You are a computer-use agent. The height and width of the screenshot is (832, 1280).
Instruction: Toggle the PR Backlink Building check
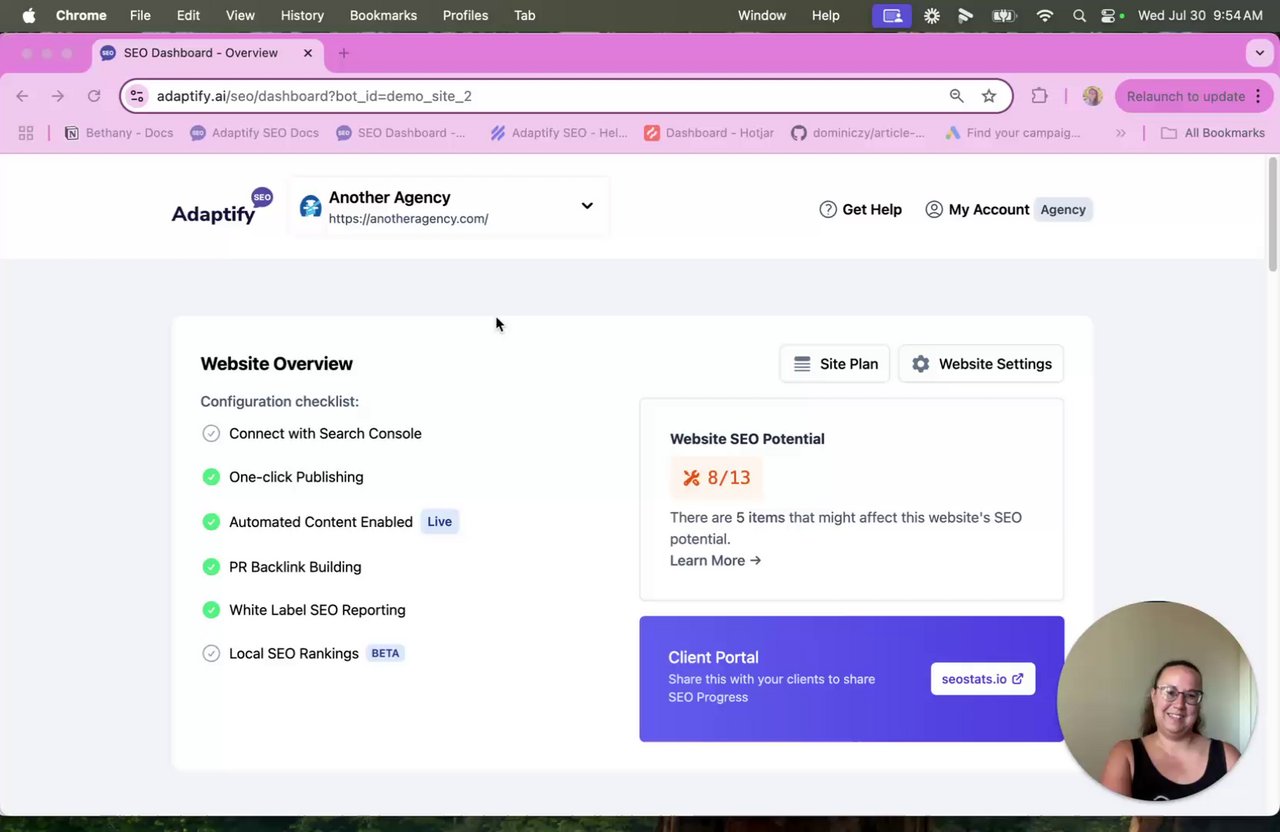[211, 567]
